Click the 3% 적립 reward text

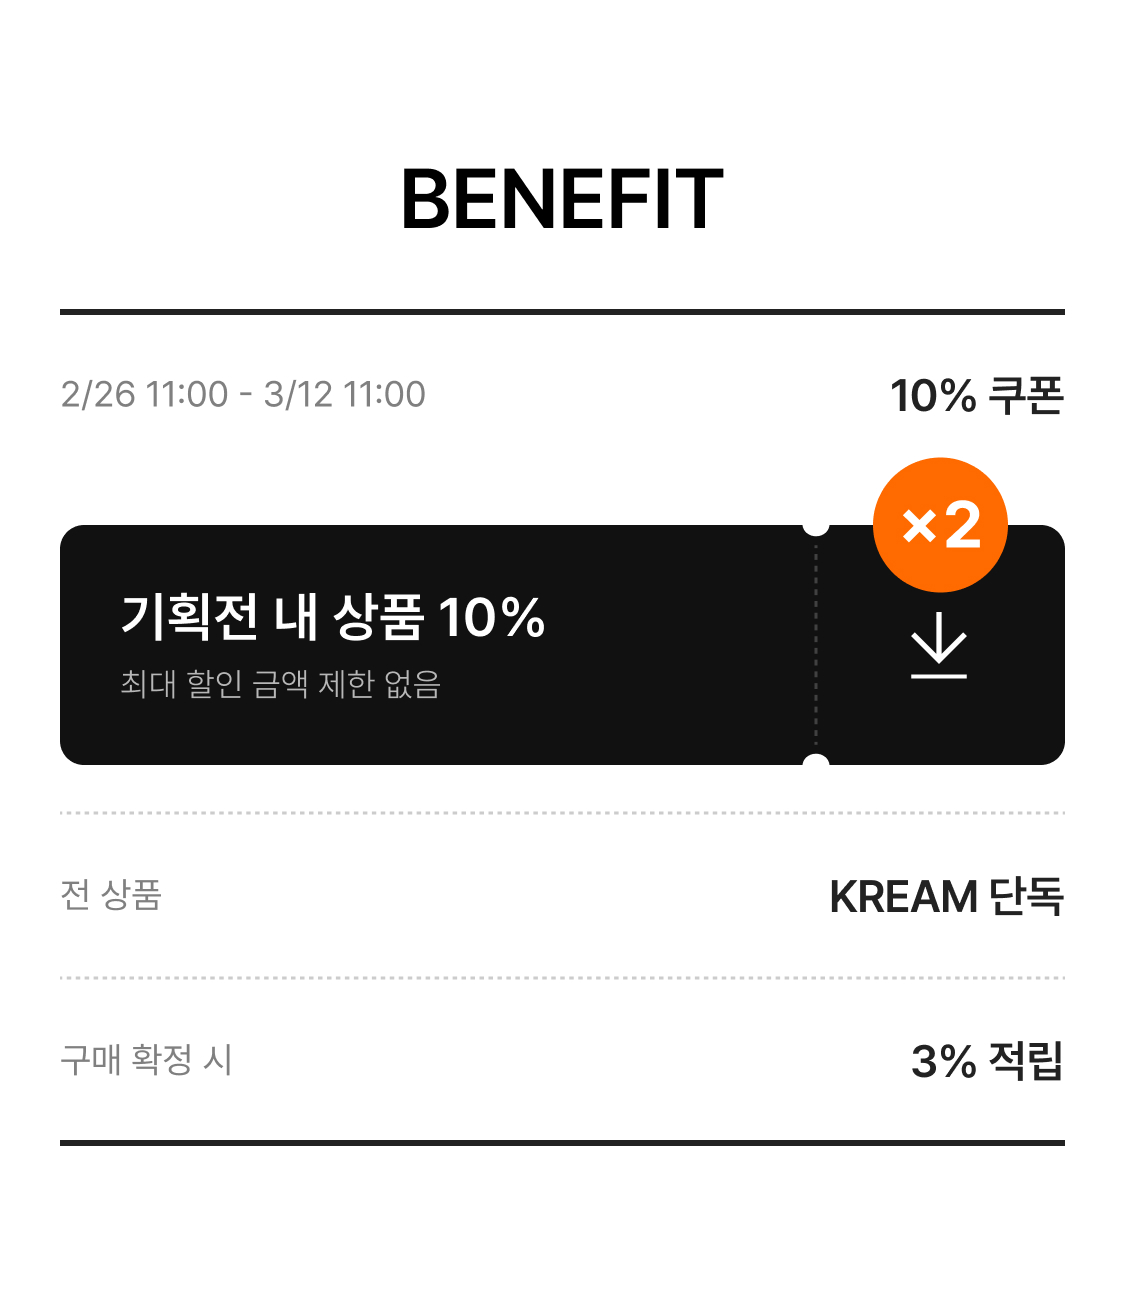coord(986,1062)
